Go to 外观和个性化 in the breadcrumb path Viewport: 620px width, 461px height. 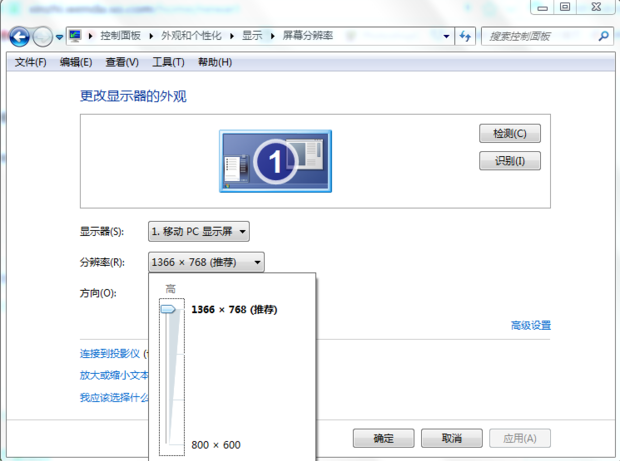pos(194,36)
